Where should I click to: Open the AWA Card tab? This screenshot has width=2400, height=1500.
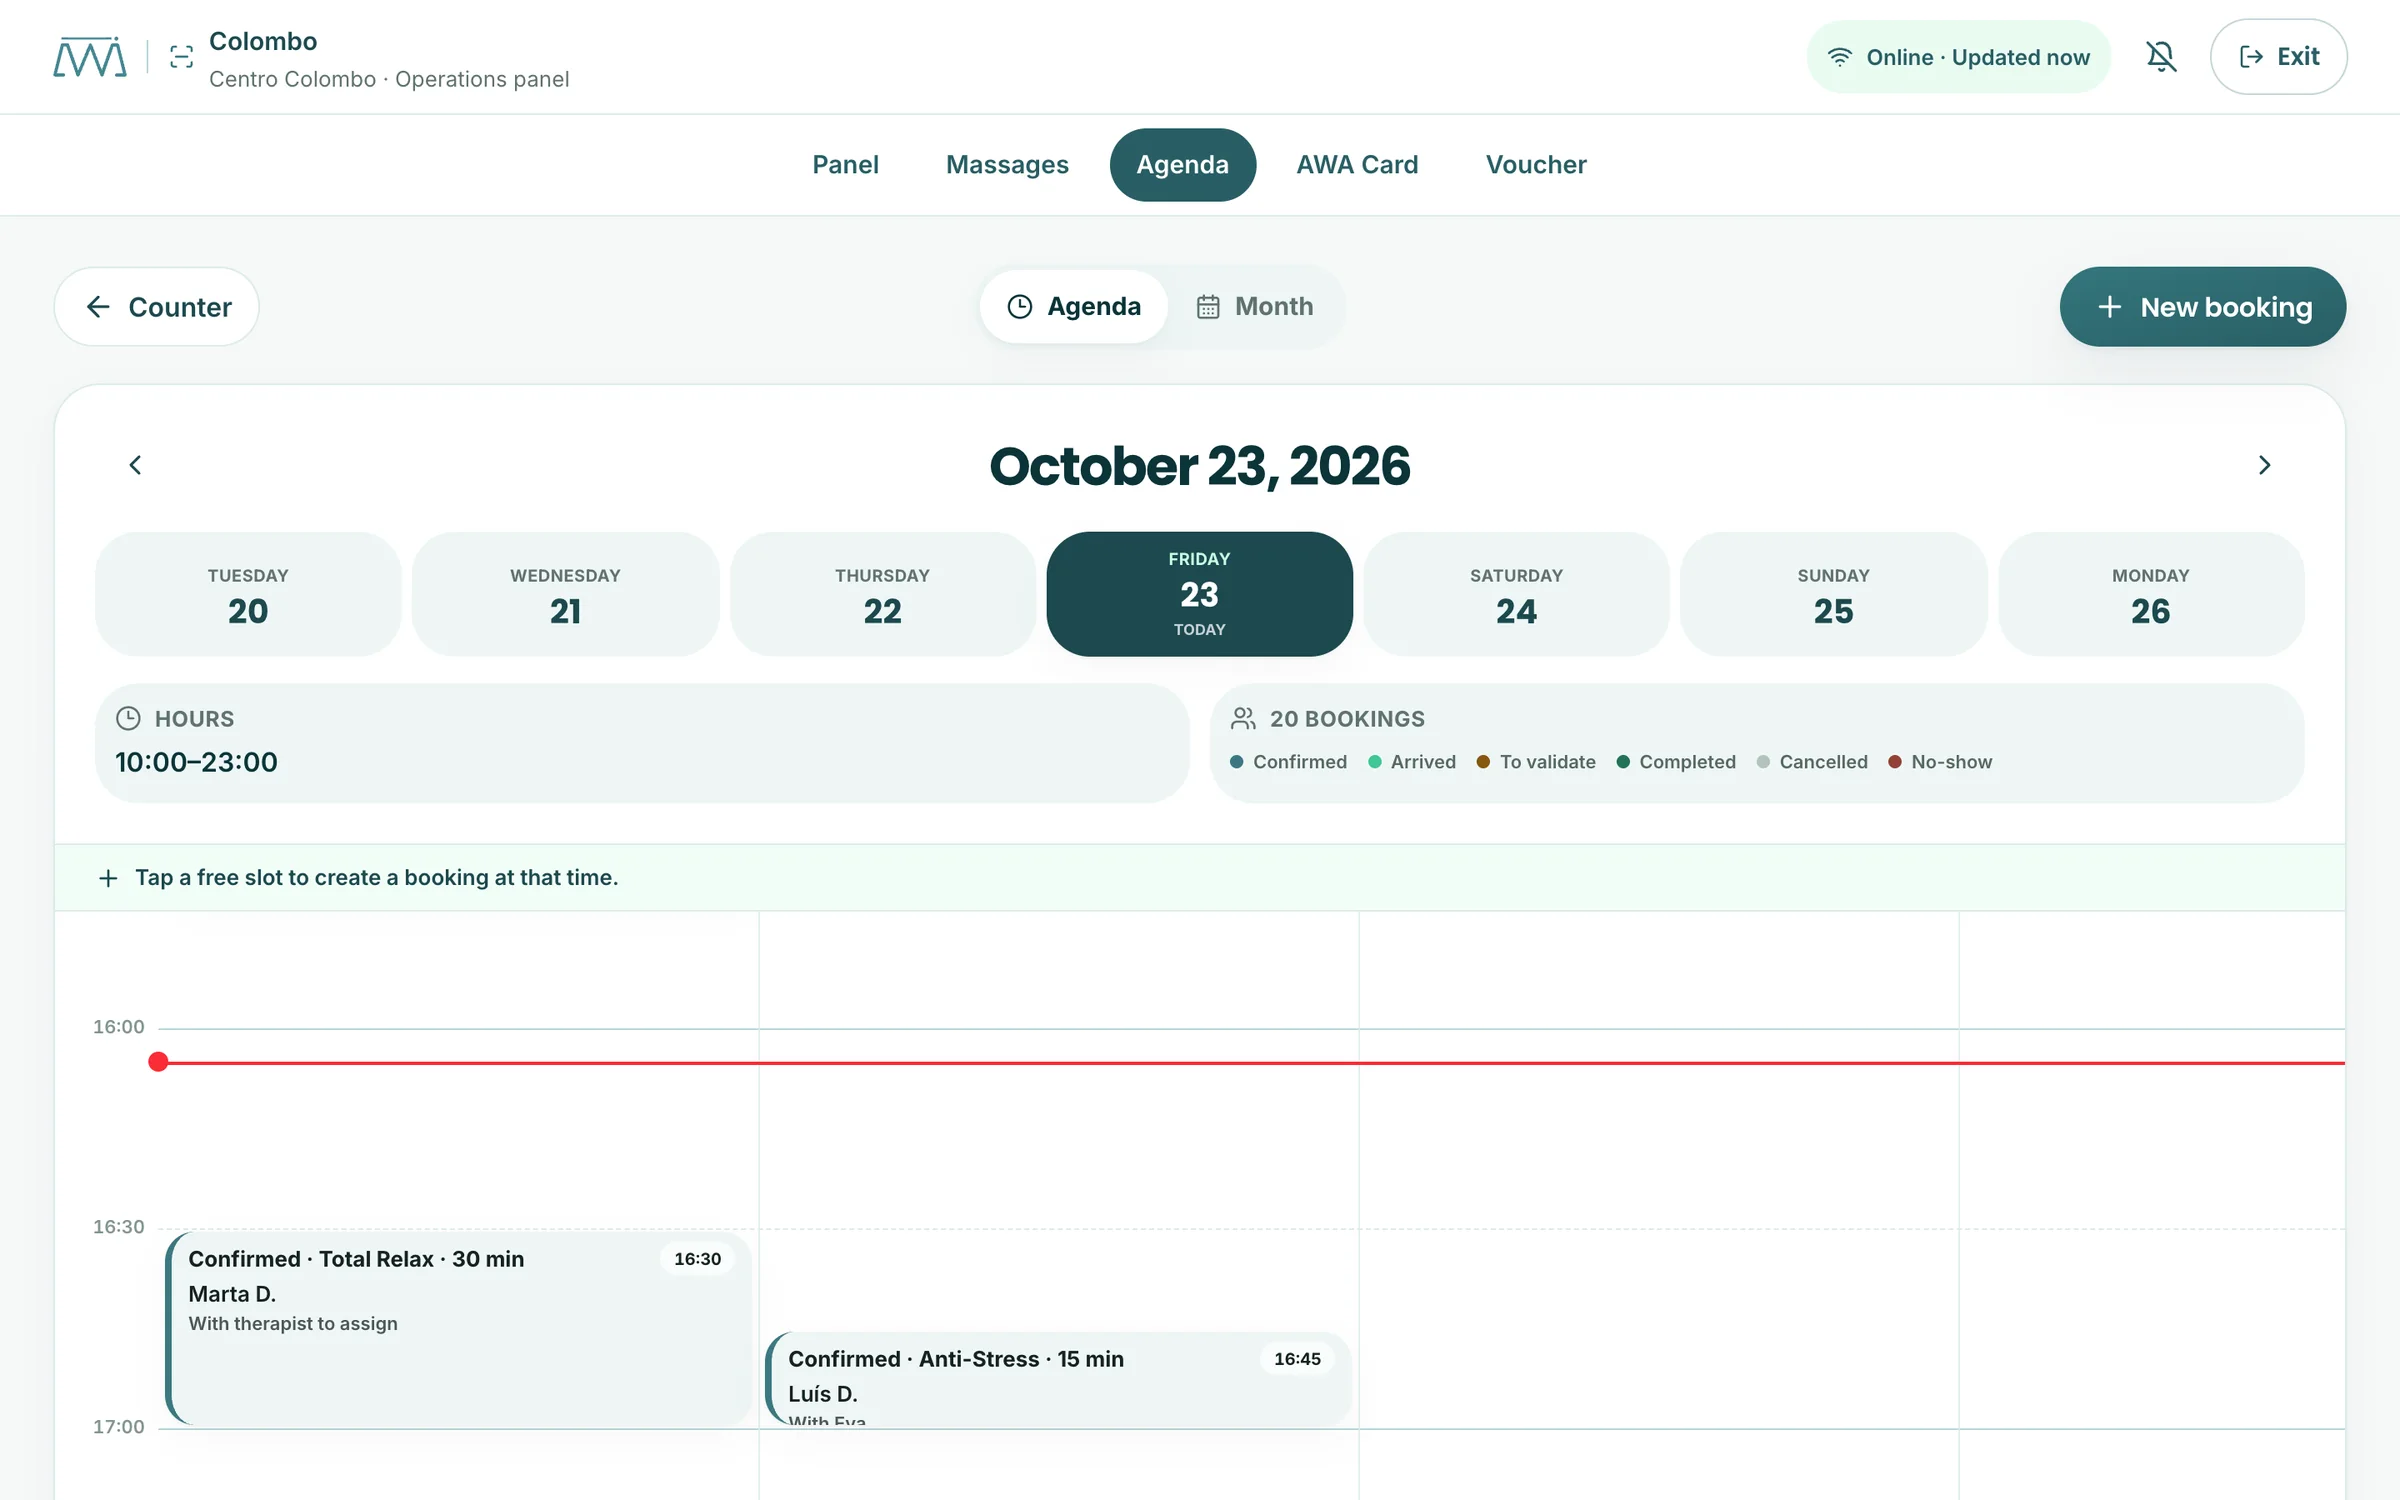pyautogui.click(x=1357, y=165)
